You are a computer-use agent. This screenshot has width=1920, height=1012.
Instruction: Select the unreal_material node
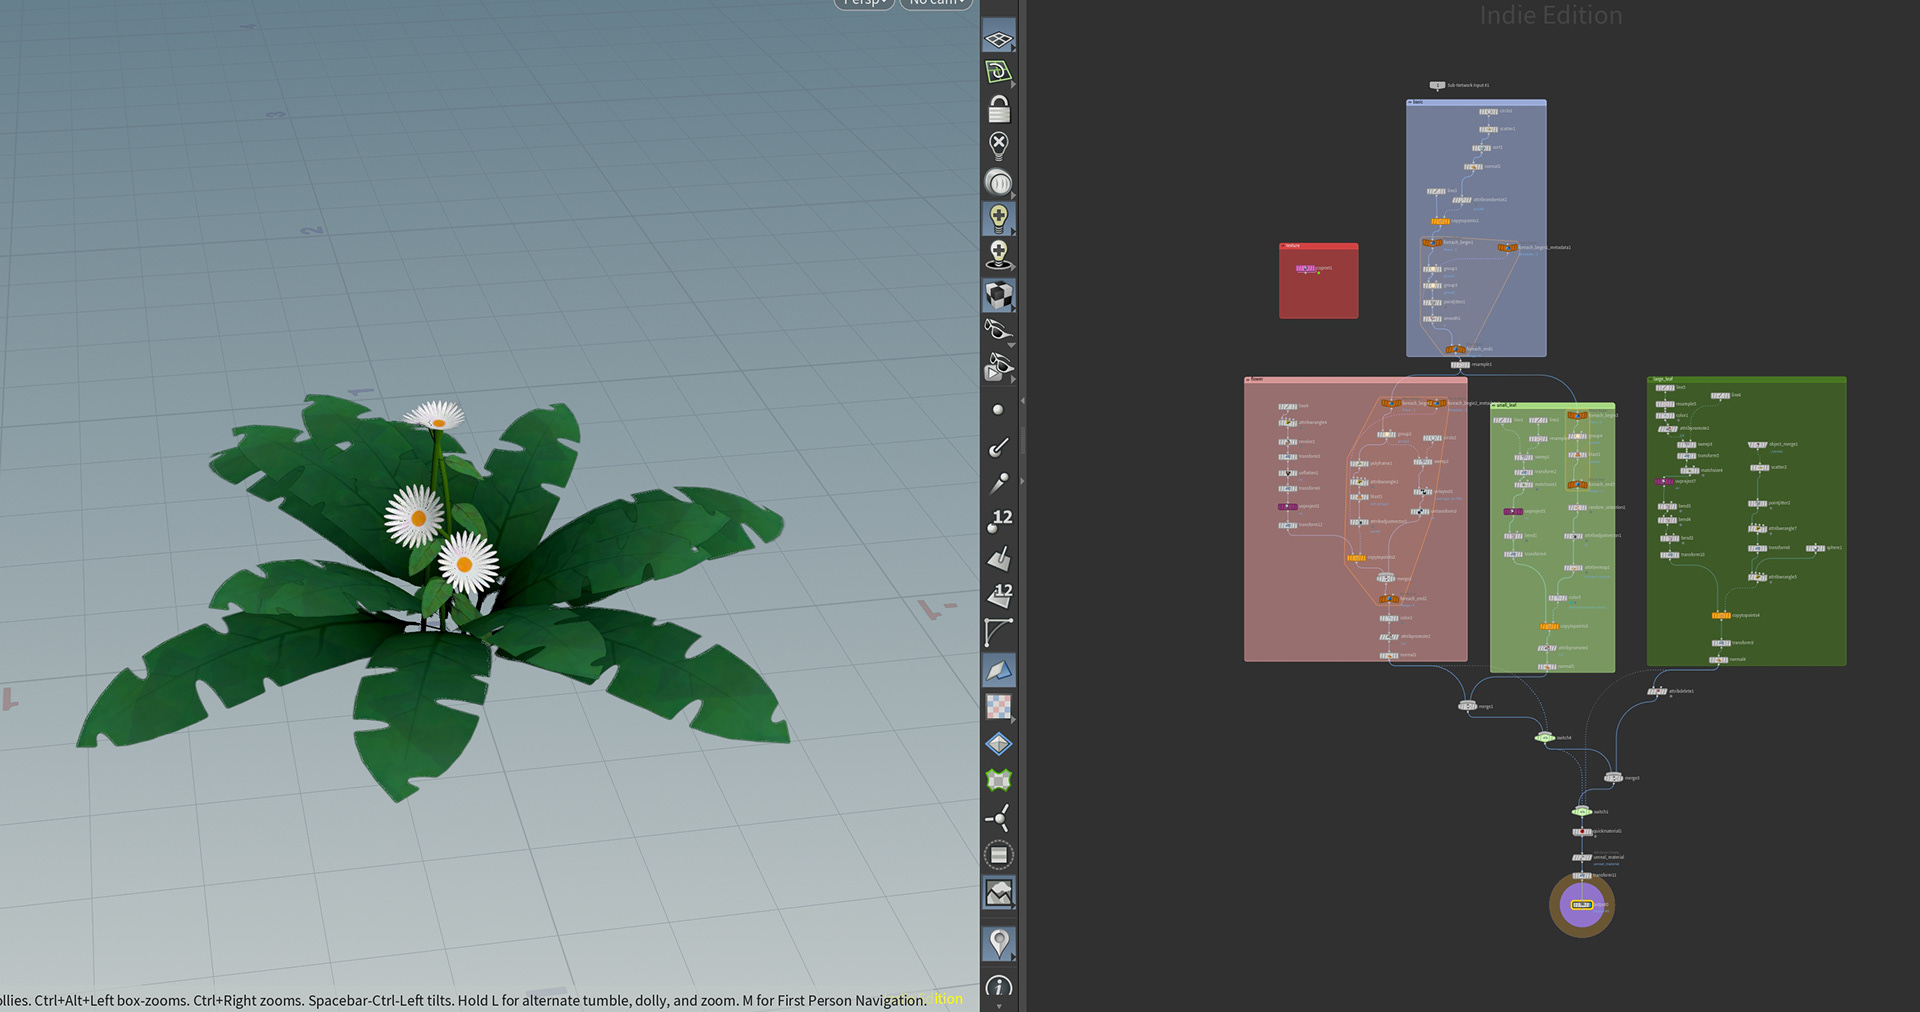click(x=1582, y=858)
